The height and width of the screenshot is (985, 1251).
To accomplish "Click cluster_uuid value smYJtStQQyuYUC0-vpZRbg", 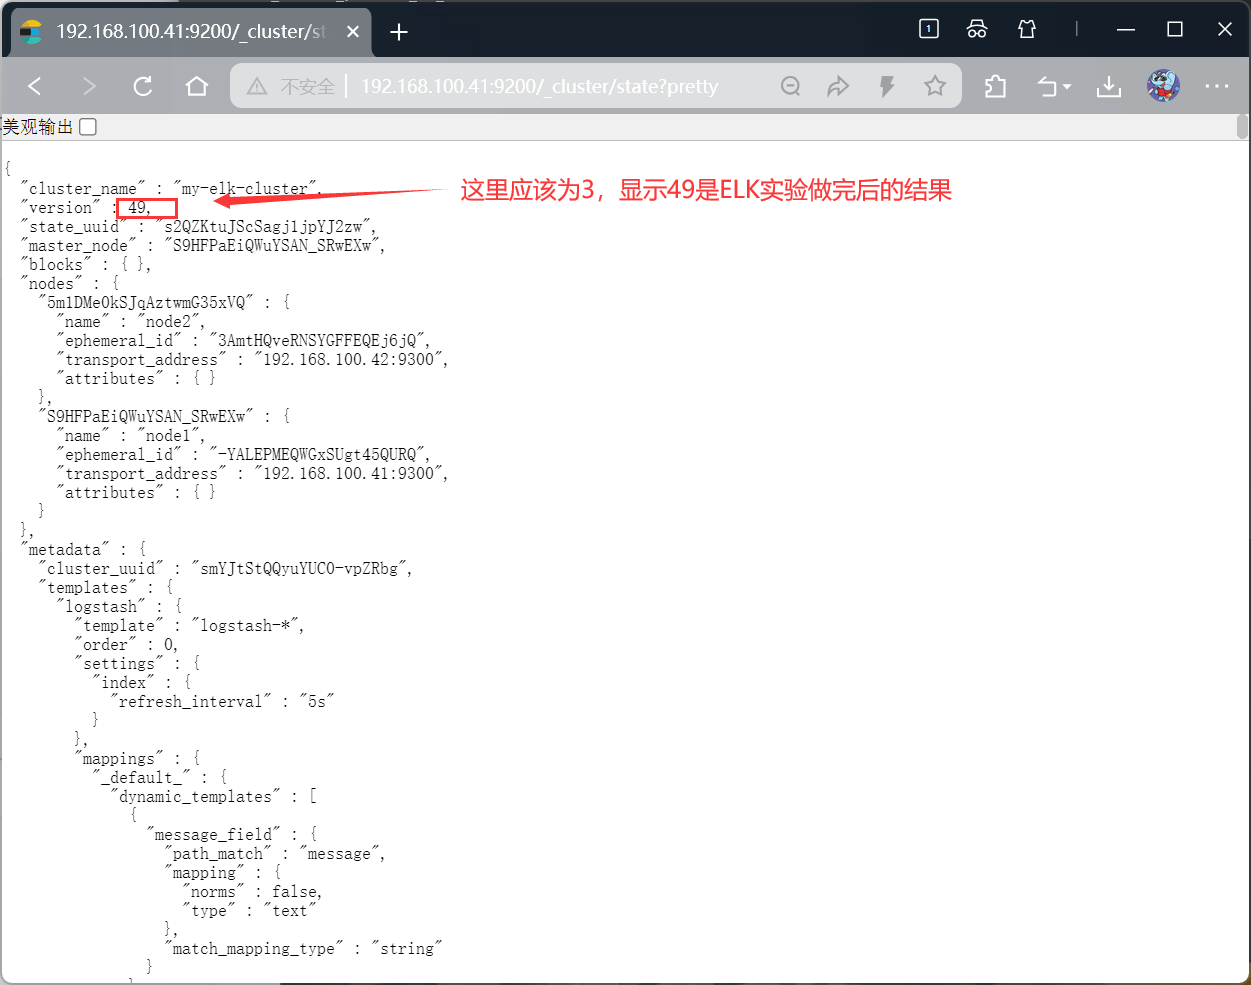I will pyautogui.click(x=297, y=569).
